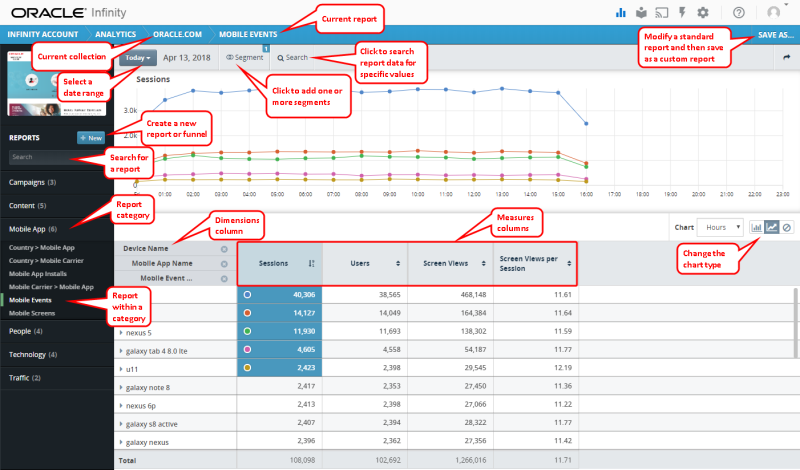Go to Analytics breadcrumb
The height and width of the screenshot is (470, 800).
116,34
